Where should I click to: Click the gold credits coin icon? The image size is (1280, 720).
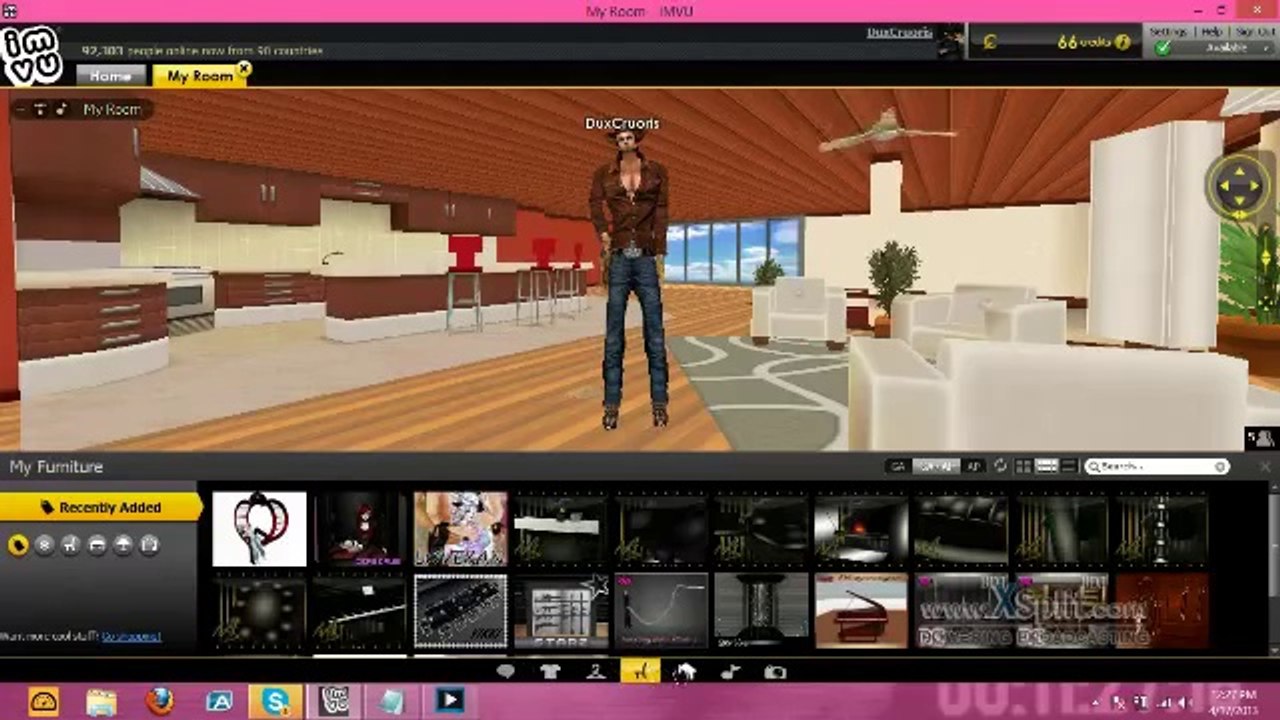pos(989,42)
